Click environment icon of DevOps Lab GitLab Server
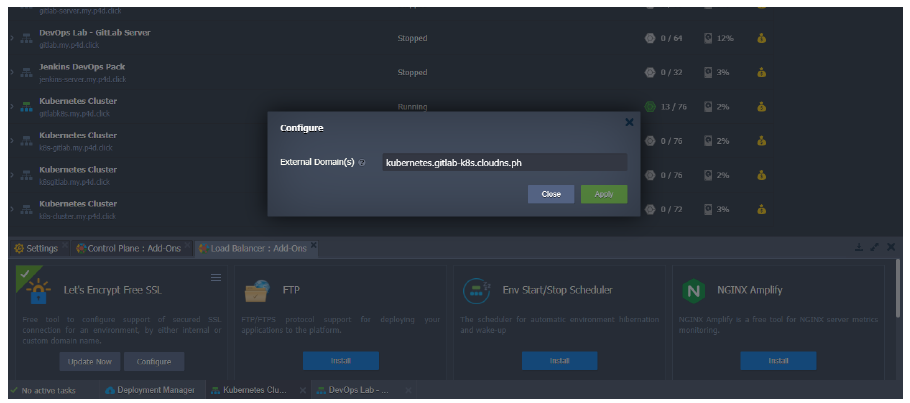 [x=26, y=39]
